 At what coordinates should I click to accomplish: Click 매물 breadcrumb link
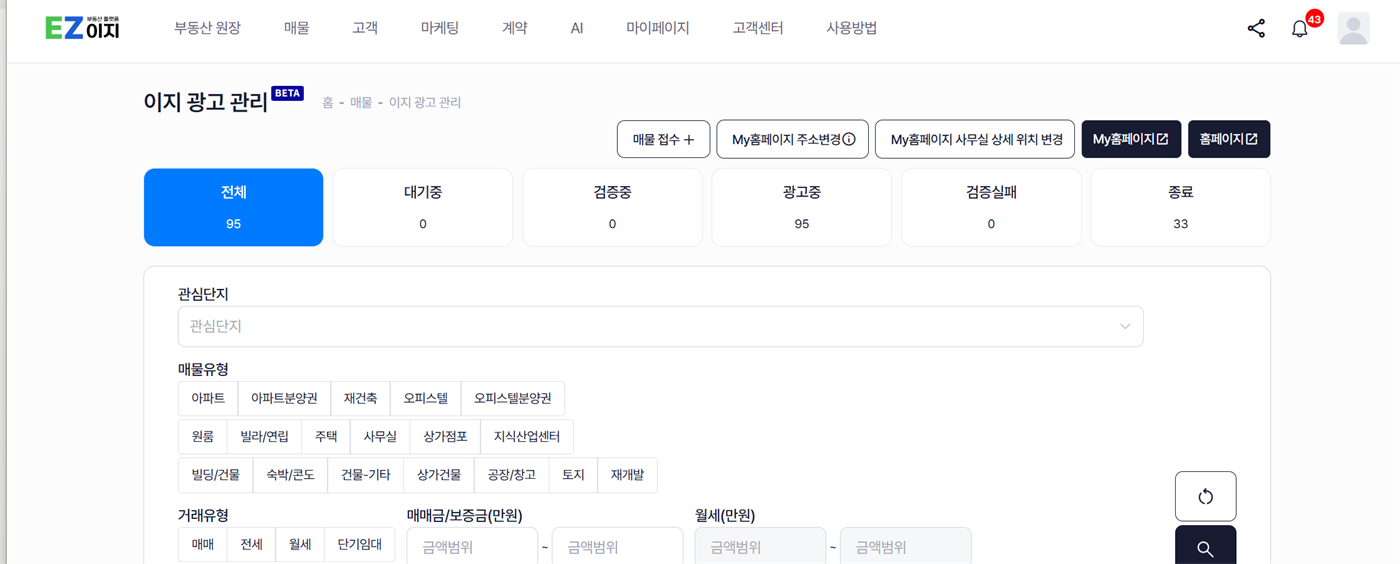(361, 103)
